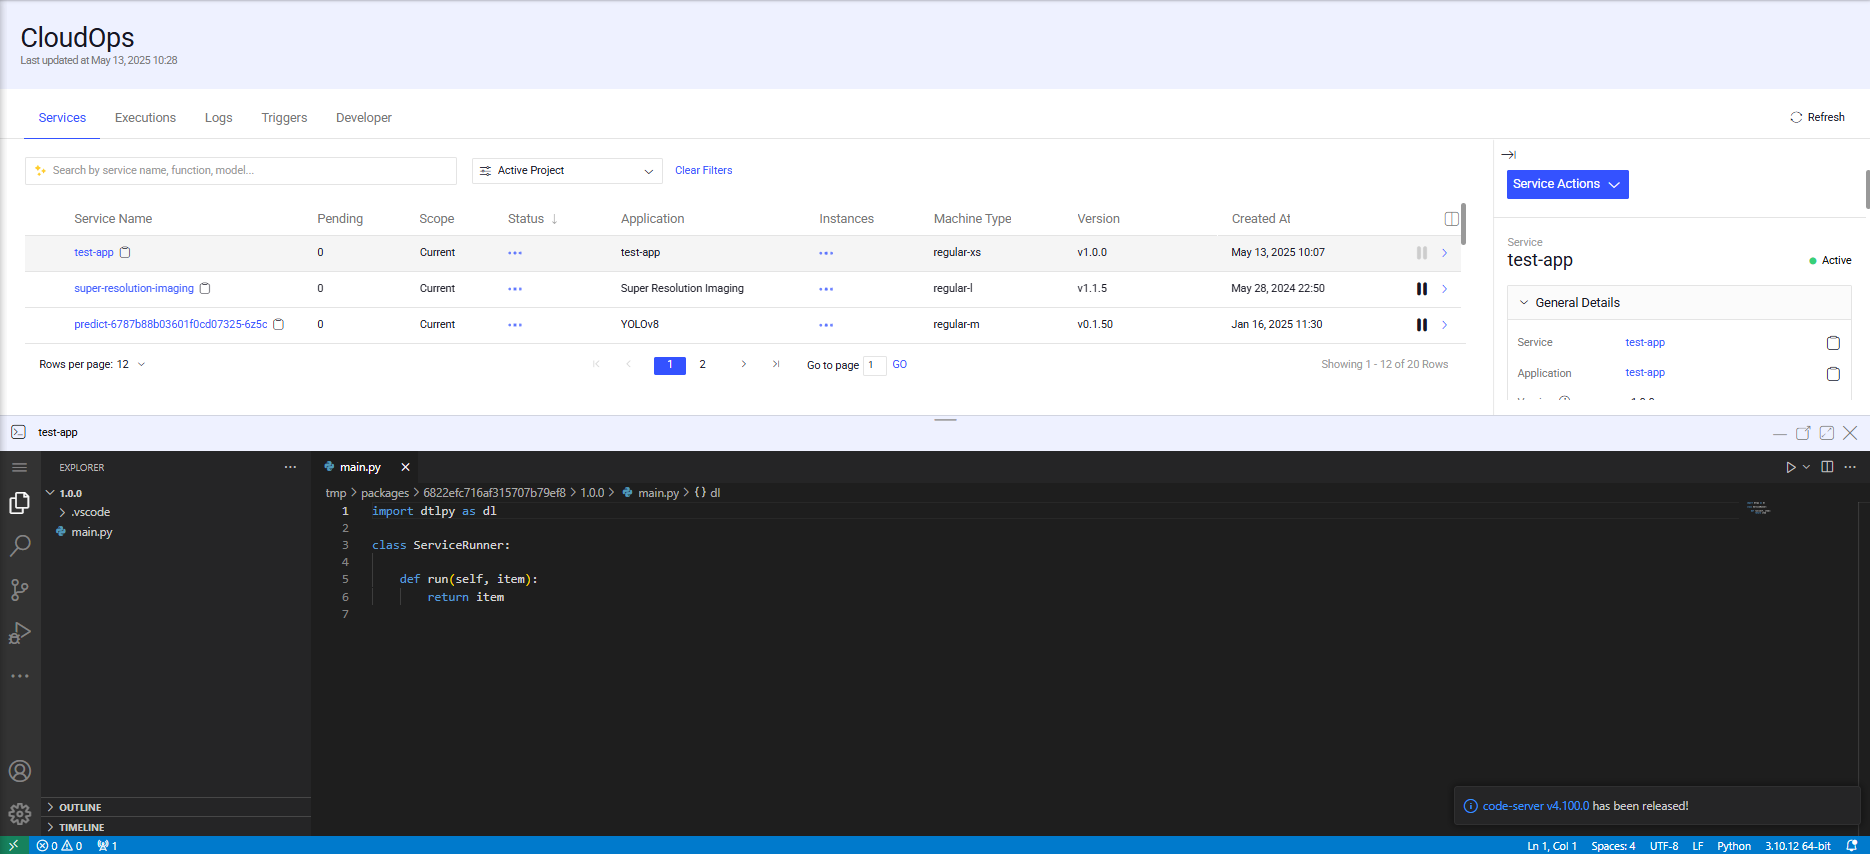The width and height of the screenshot is (1870, 854).
Task: Copy predict-6787b88b service name icon
Action: click(279, 324)
